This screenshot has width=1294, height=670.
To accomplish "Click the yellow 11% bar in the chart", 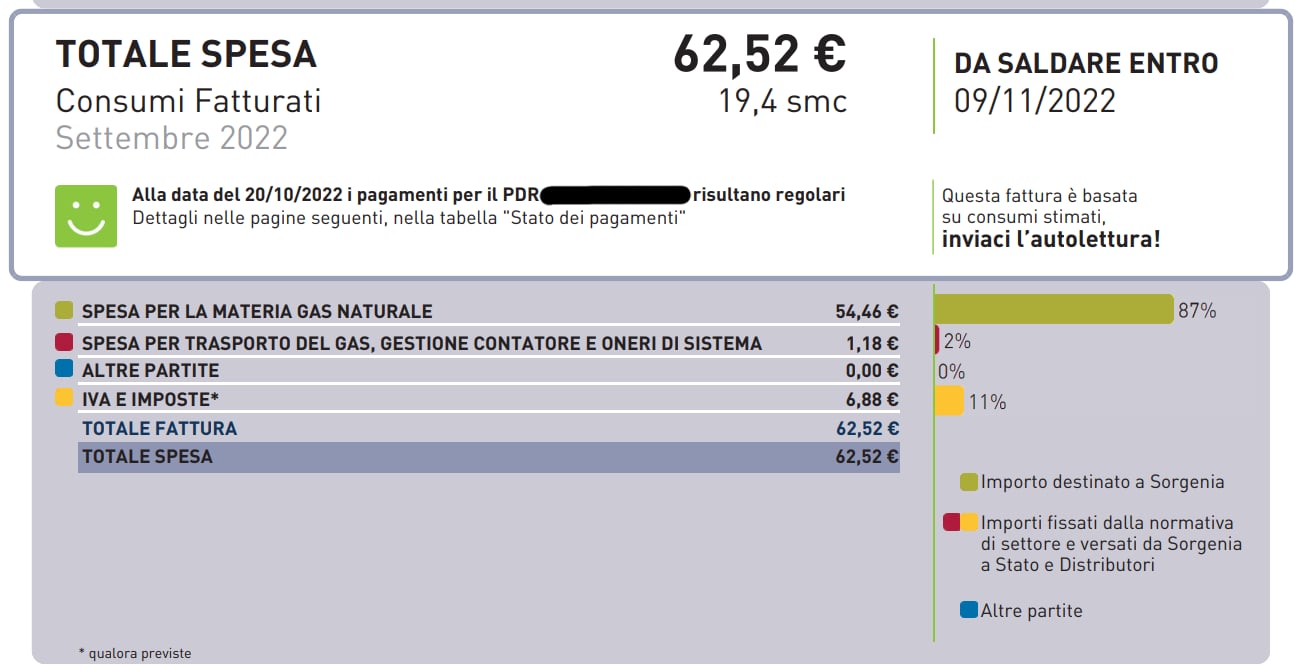I will pos(949,401).
